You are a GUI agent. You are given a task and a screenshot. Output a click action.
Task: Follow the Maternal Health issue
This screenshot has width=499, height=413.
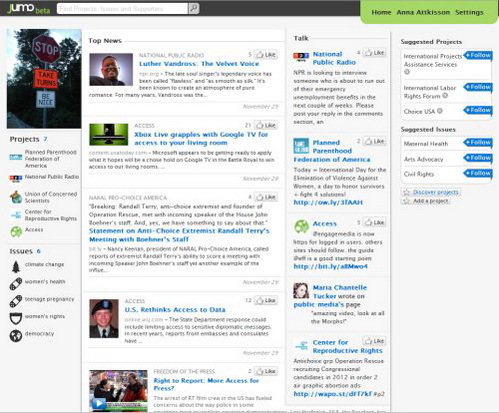[x=478, y=142]
